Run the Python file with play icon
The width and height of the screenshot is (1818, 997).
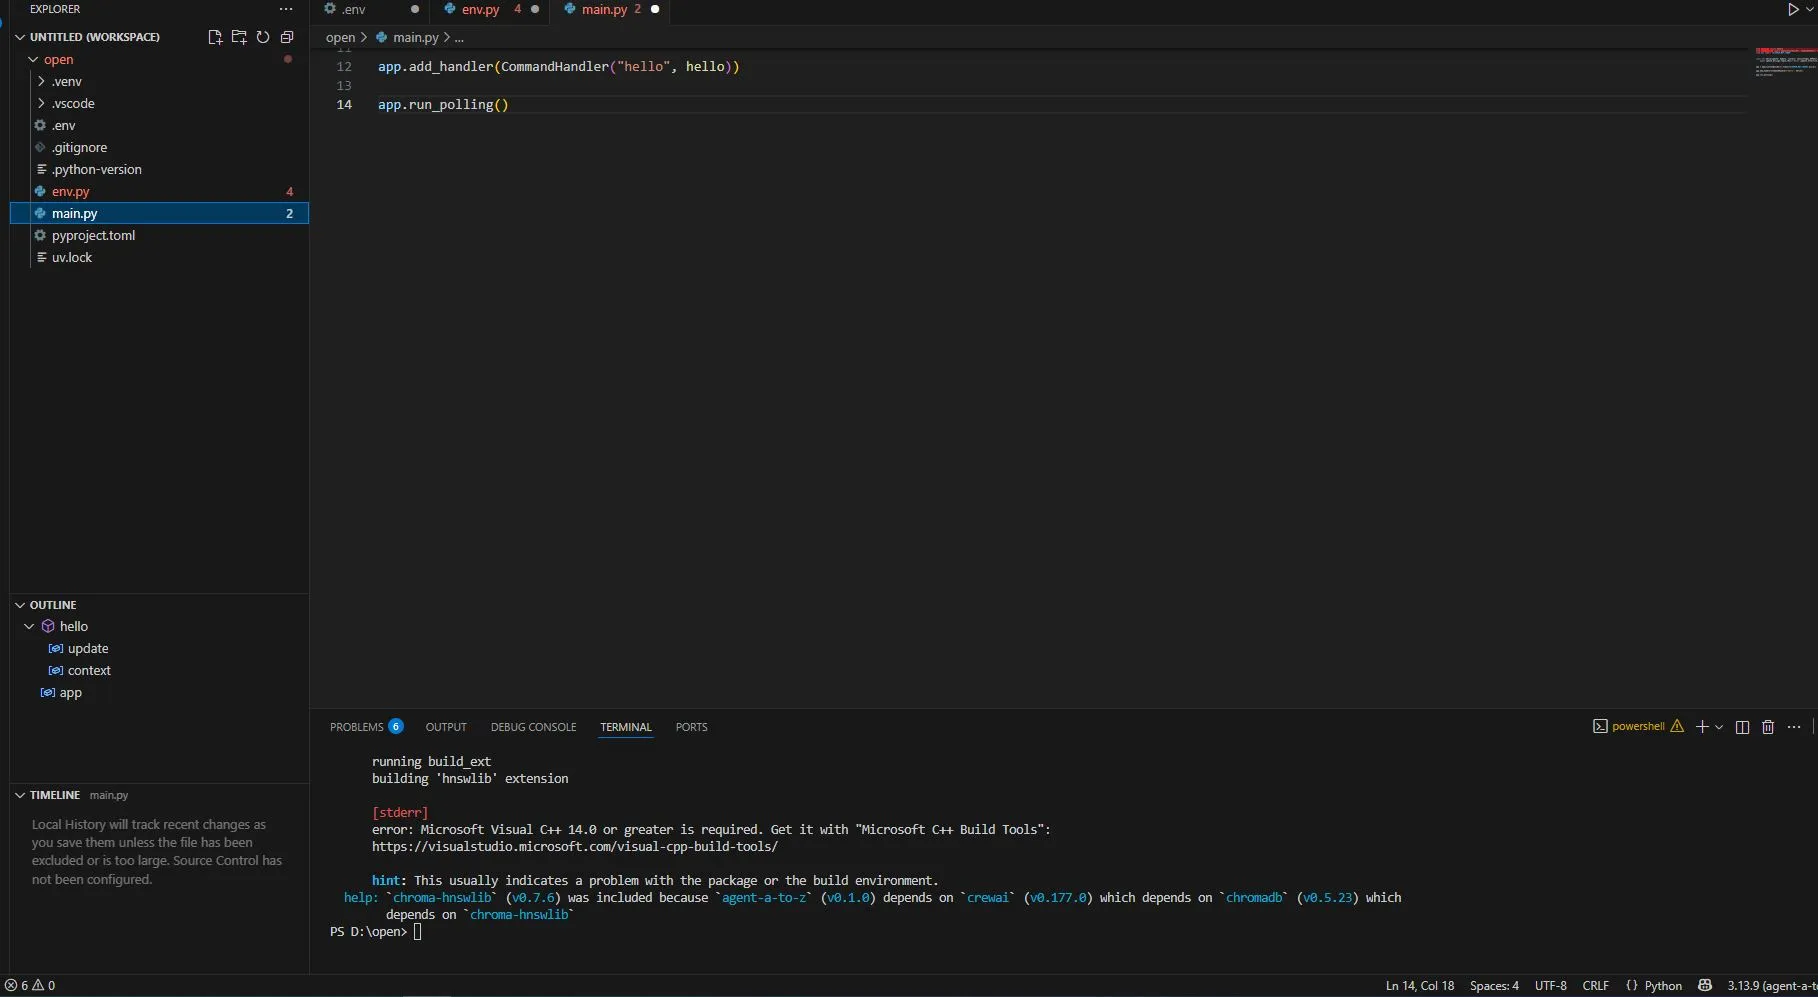[x=1793, y=9]
